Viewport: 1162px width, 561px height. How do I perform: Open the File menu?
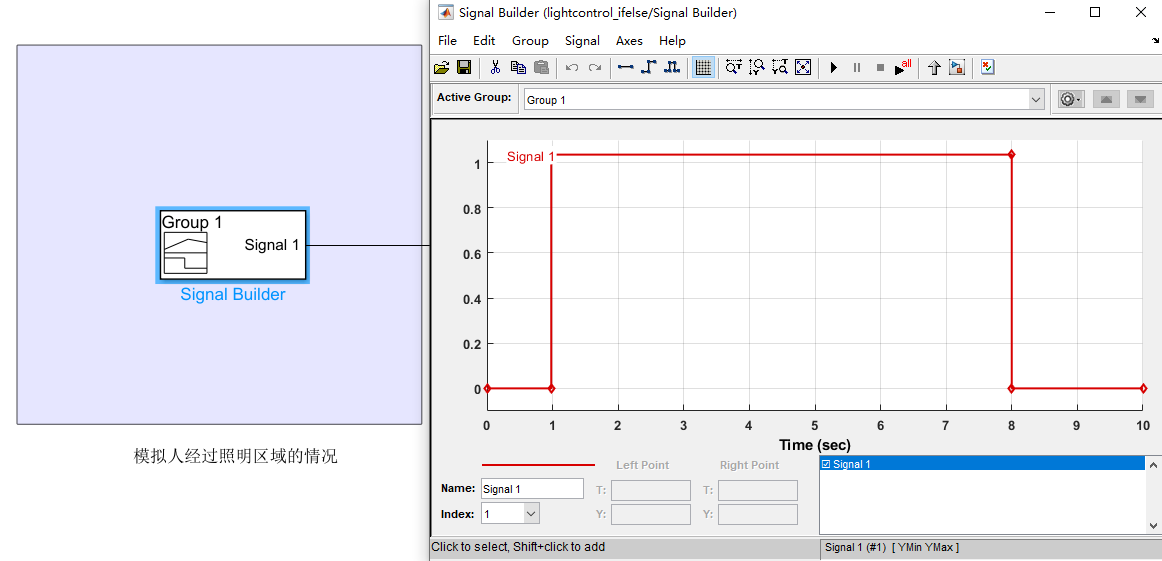(x=448, y=41)
